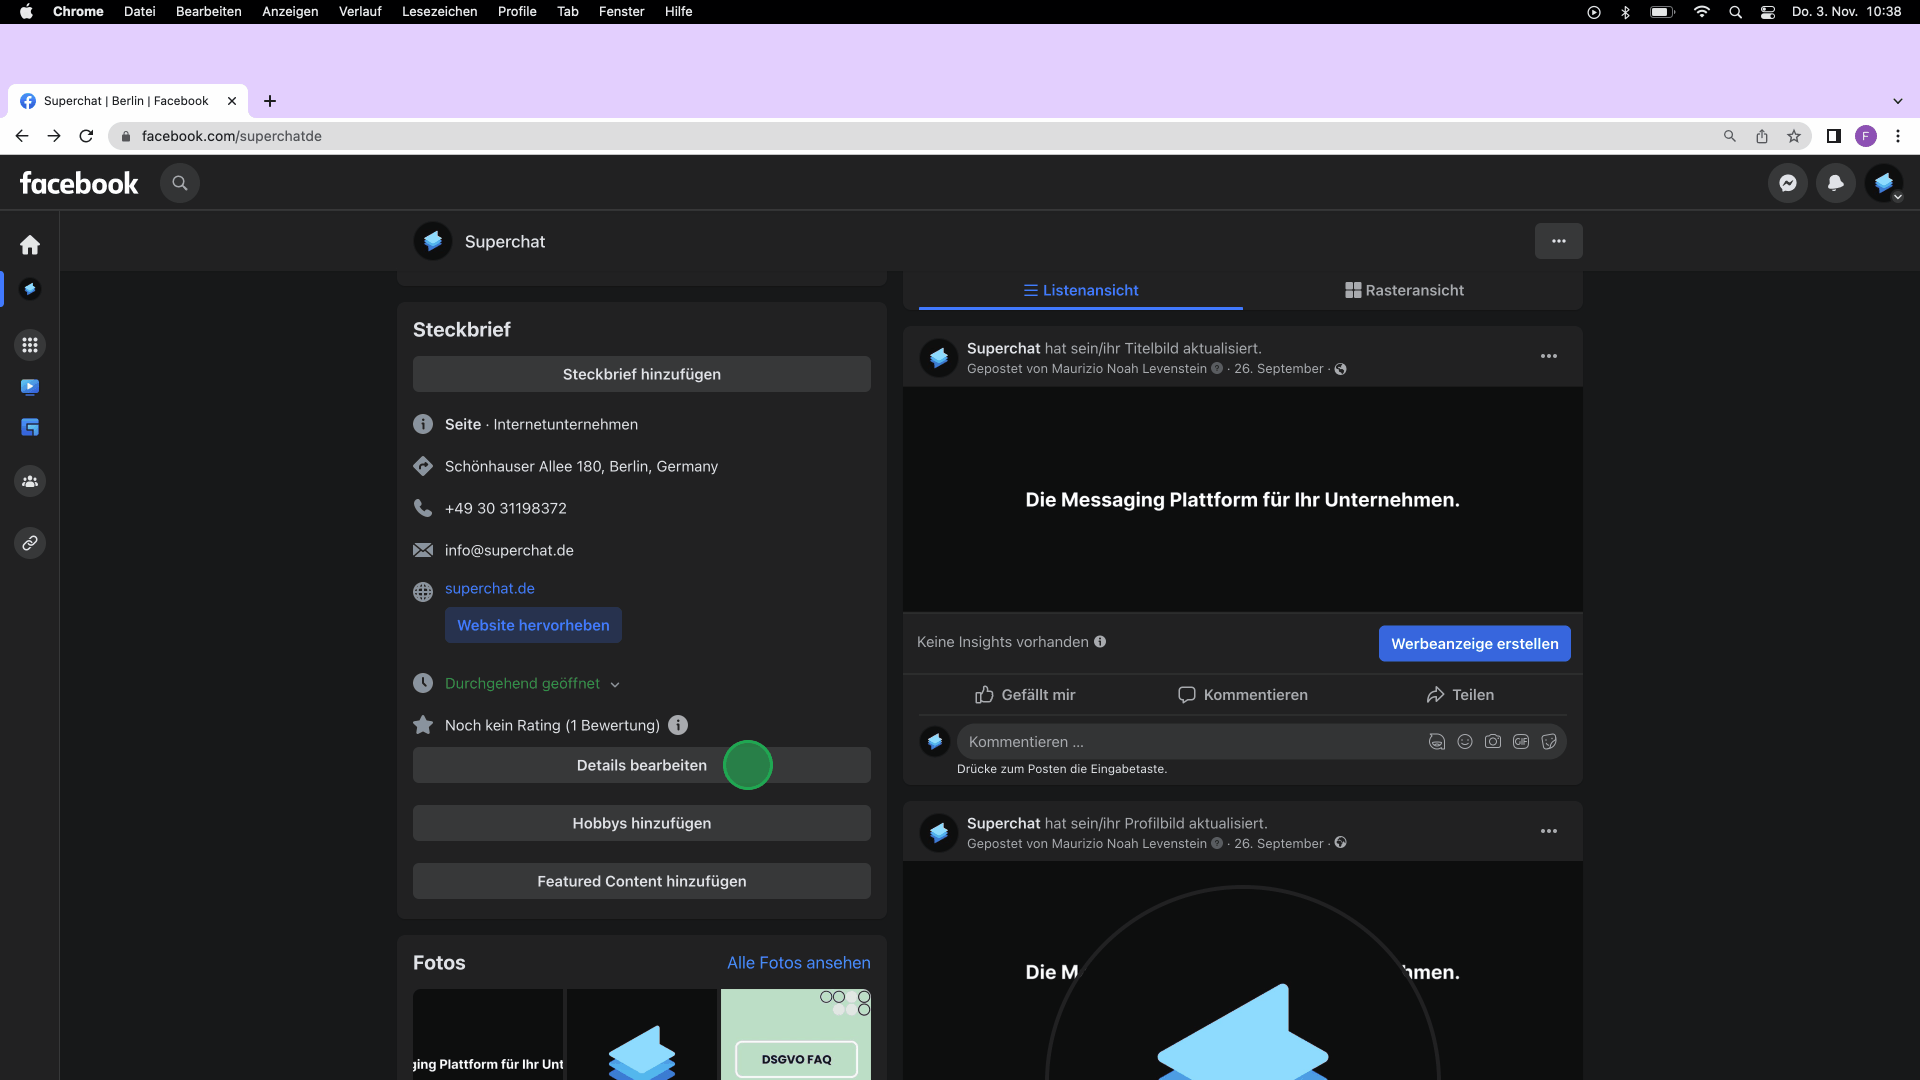Open Lesezeichen menu in menu bar
The height and width of the screenshot is (1080, 1920).
(x=439, y=11)
